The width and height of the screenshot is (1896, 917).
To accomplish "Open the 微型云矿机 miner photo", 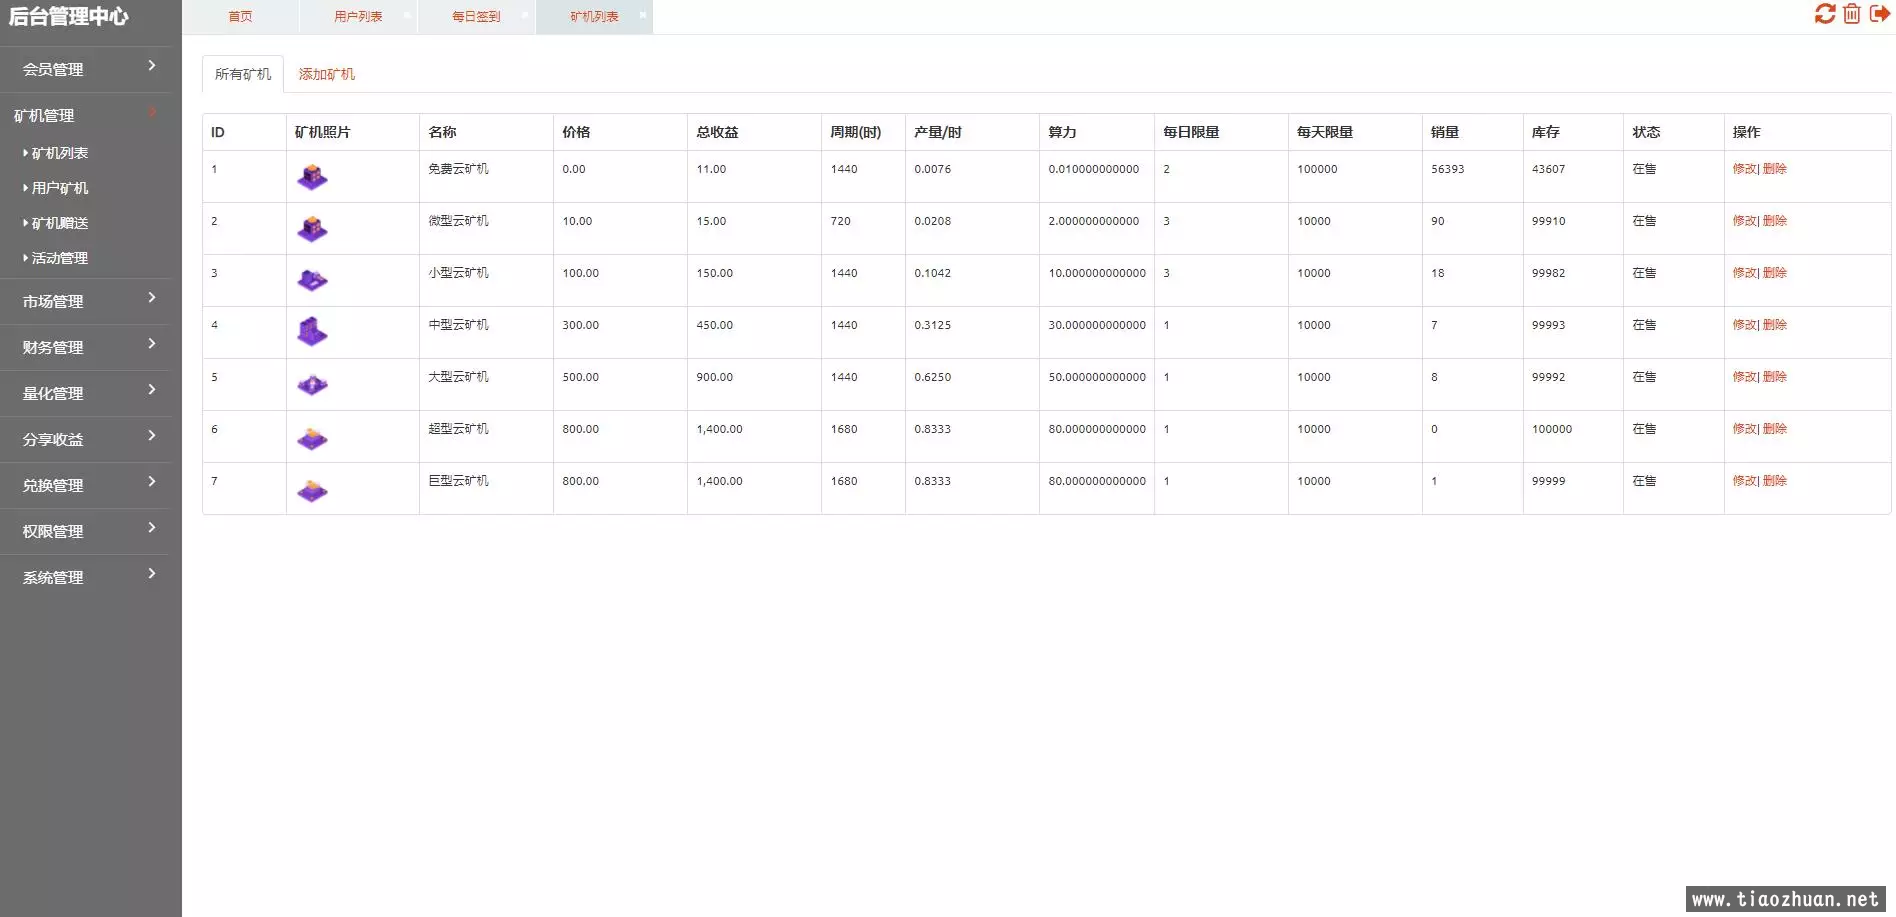I will [312, 229].
